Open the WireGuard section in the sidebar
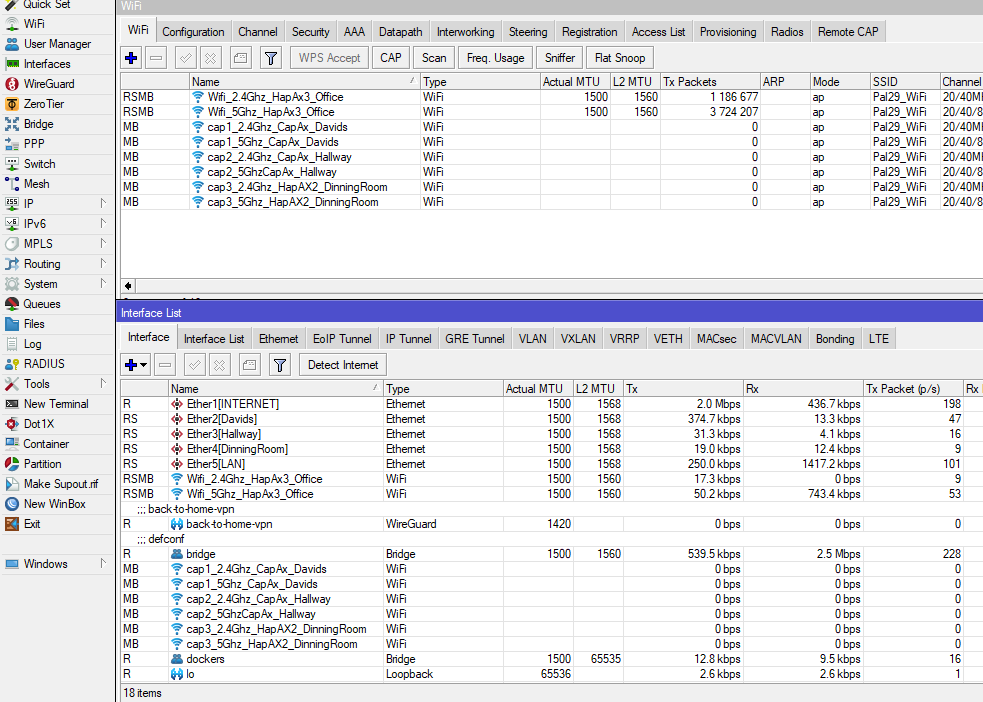 pyautogui.click(x=50, y=84)
